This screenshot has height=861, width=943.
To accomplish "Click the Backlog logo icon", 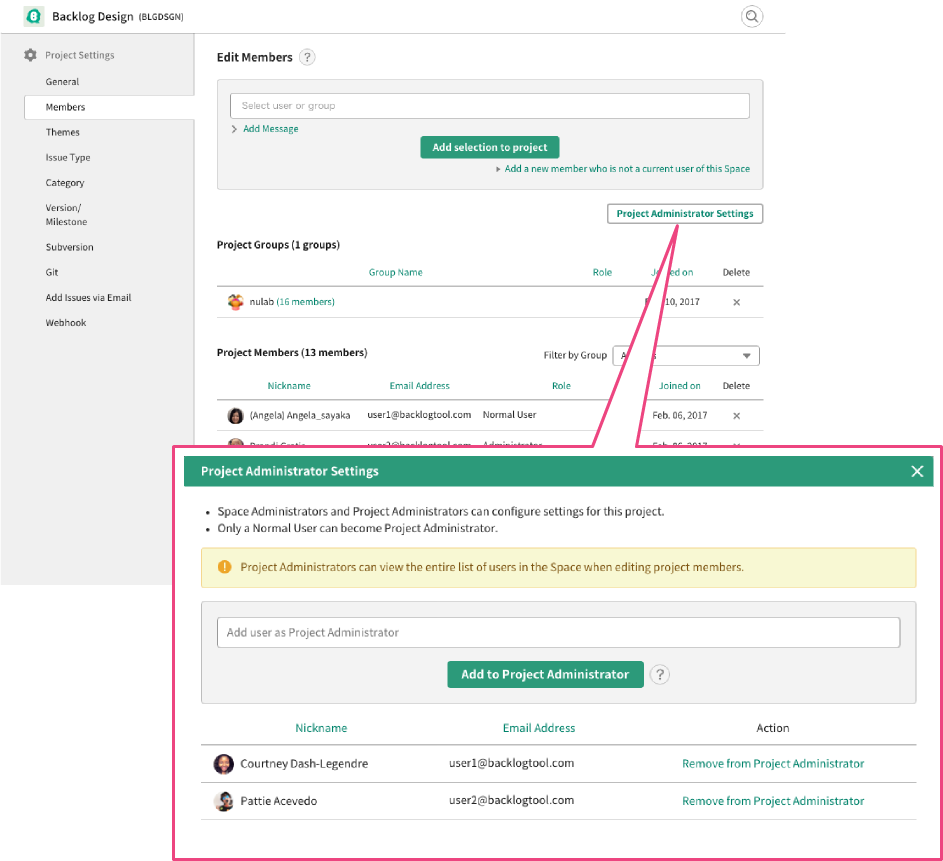I will (x=34, y=16).
